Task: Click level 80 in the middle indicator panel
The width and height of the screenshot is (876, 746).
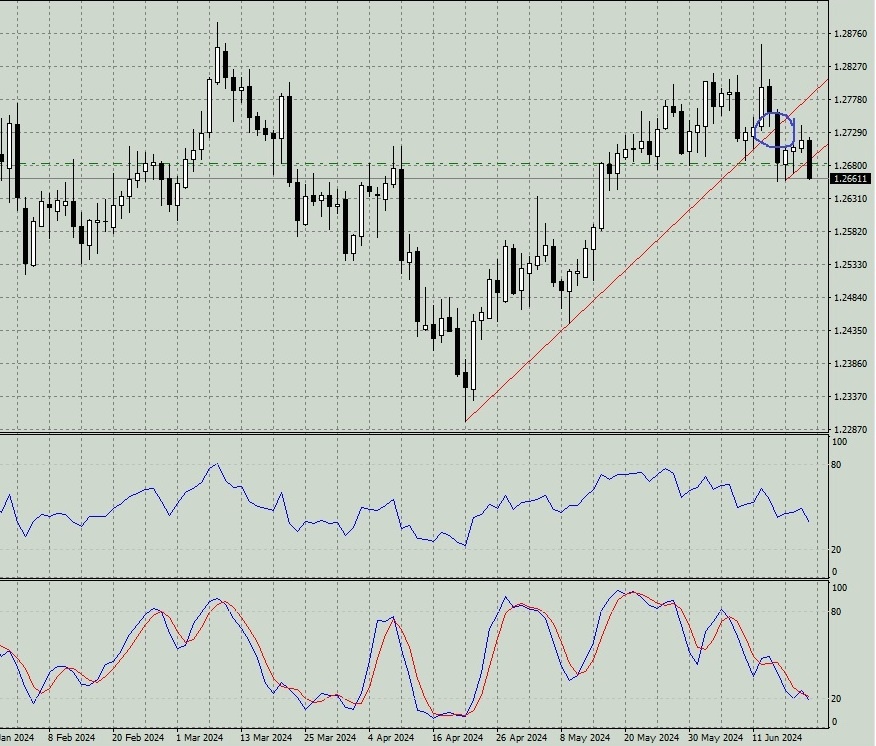Action: (x=836, y=465)
